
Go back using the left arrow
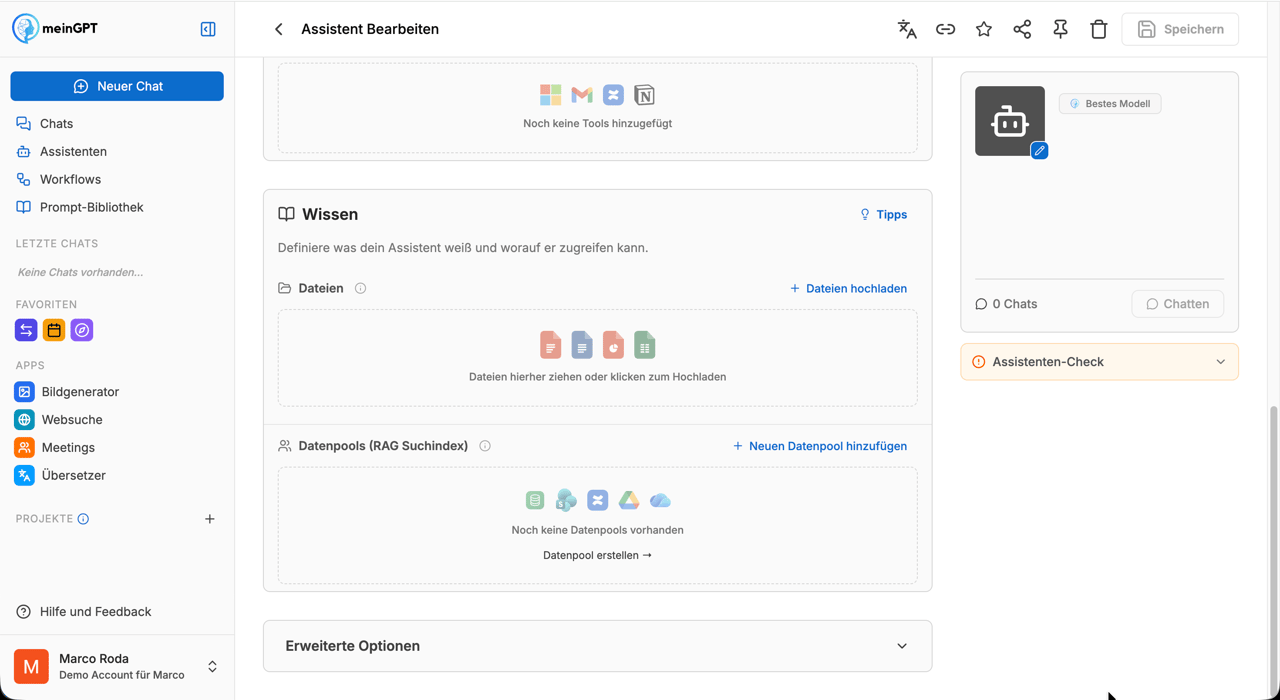[279, 29]
